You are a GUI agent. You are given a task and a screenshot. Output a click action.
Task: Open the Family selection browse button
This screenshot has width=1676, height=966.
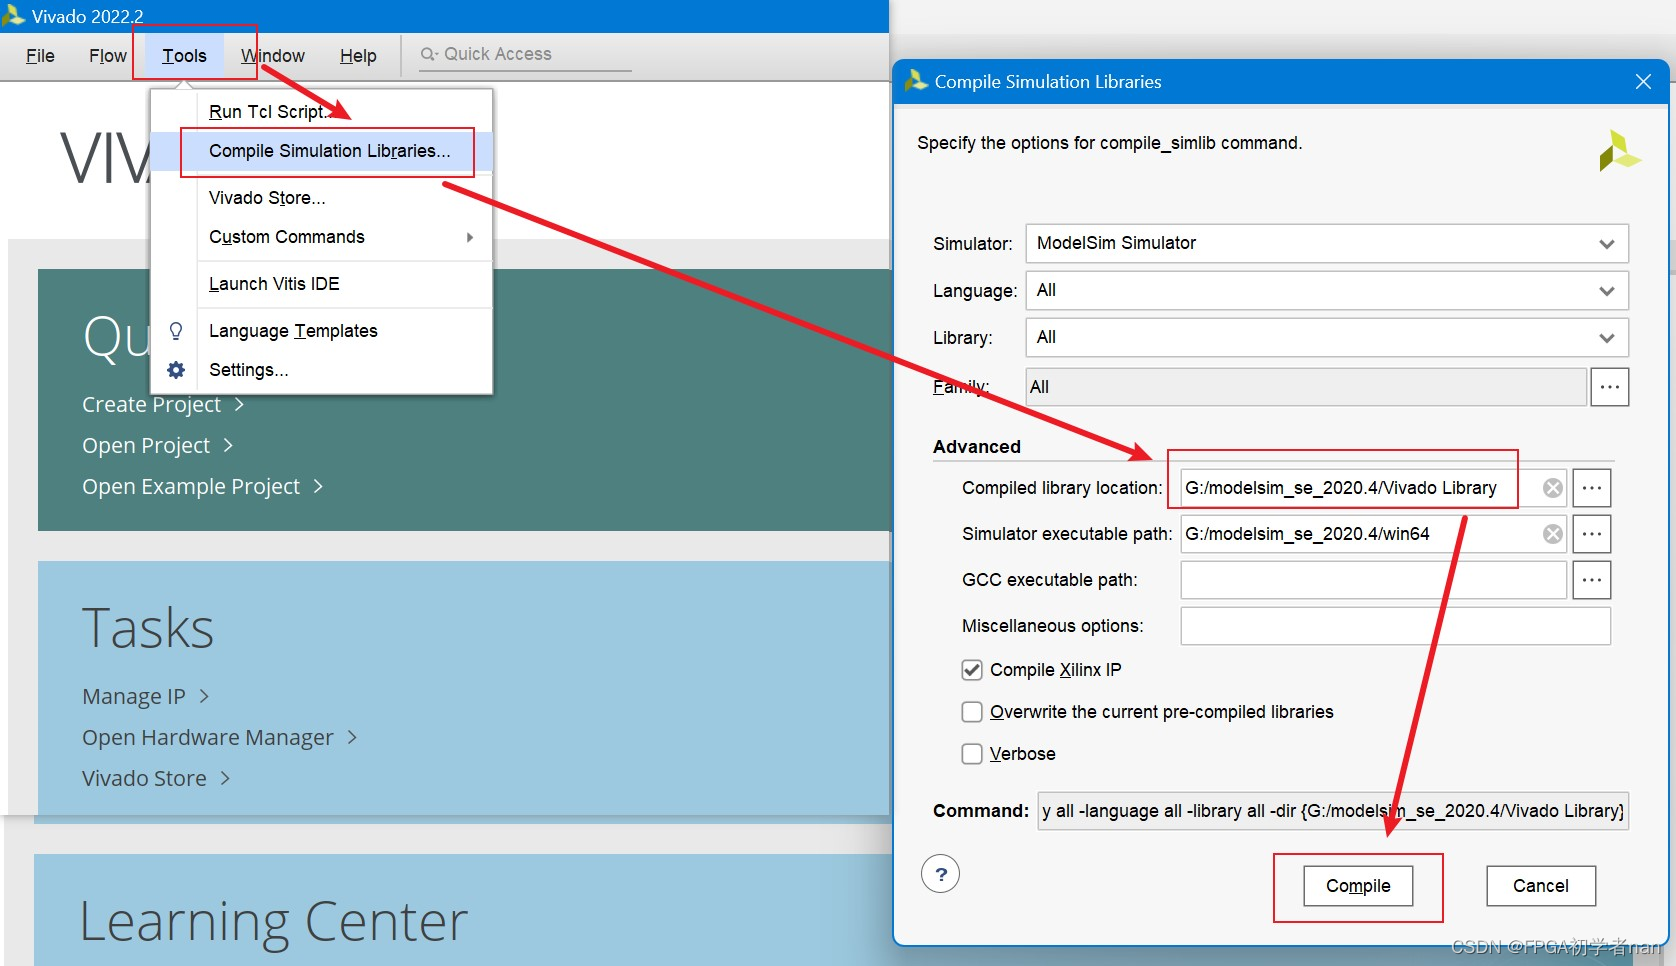click(x=1610, y=387)
